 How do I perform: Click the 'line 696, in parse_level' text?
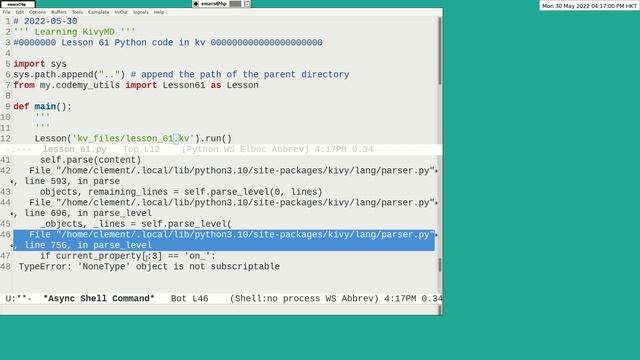point(88,213)
